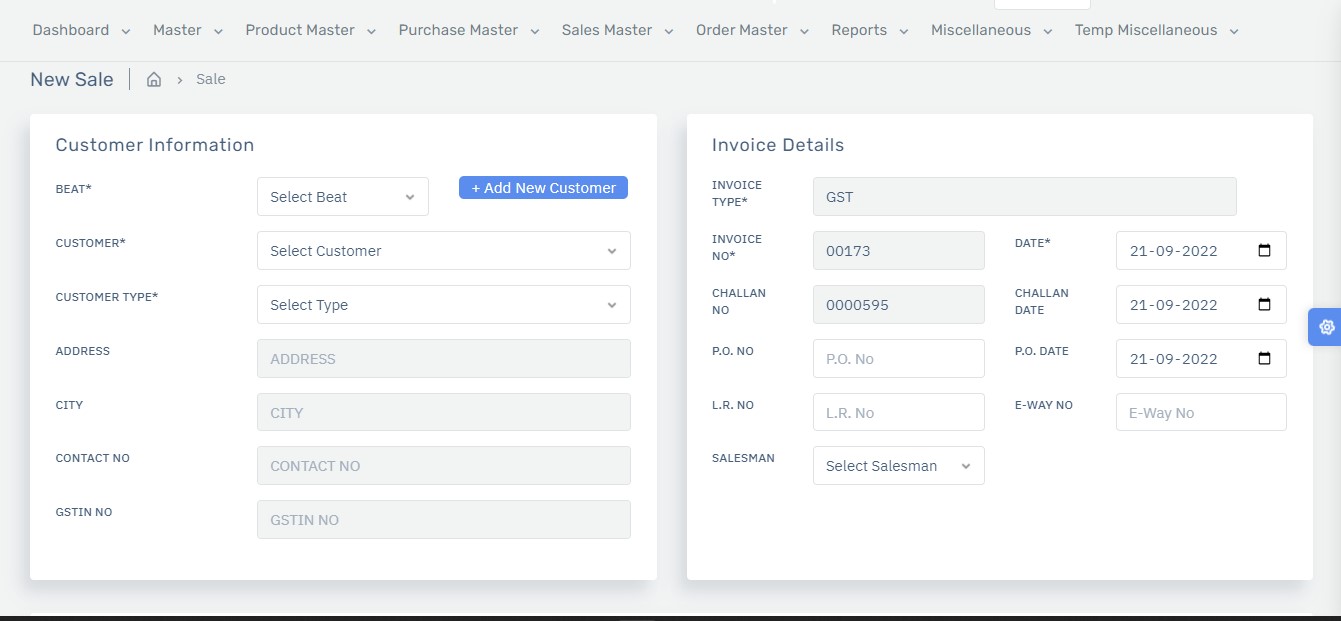Open the Dashboard menu
The image size is (1341, 621).
pos(81,30)
